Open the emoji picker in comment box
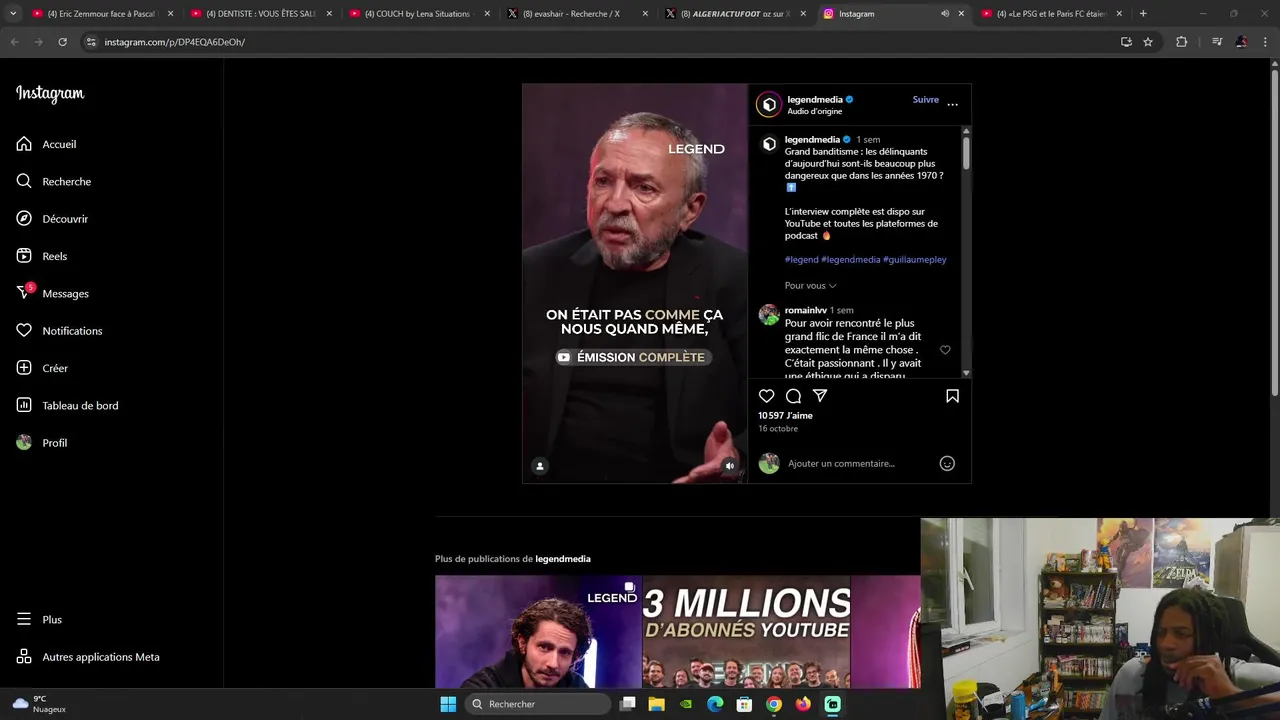The height and width of the screenshot is (720, 1280). click(x=947, y=463)
